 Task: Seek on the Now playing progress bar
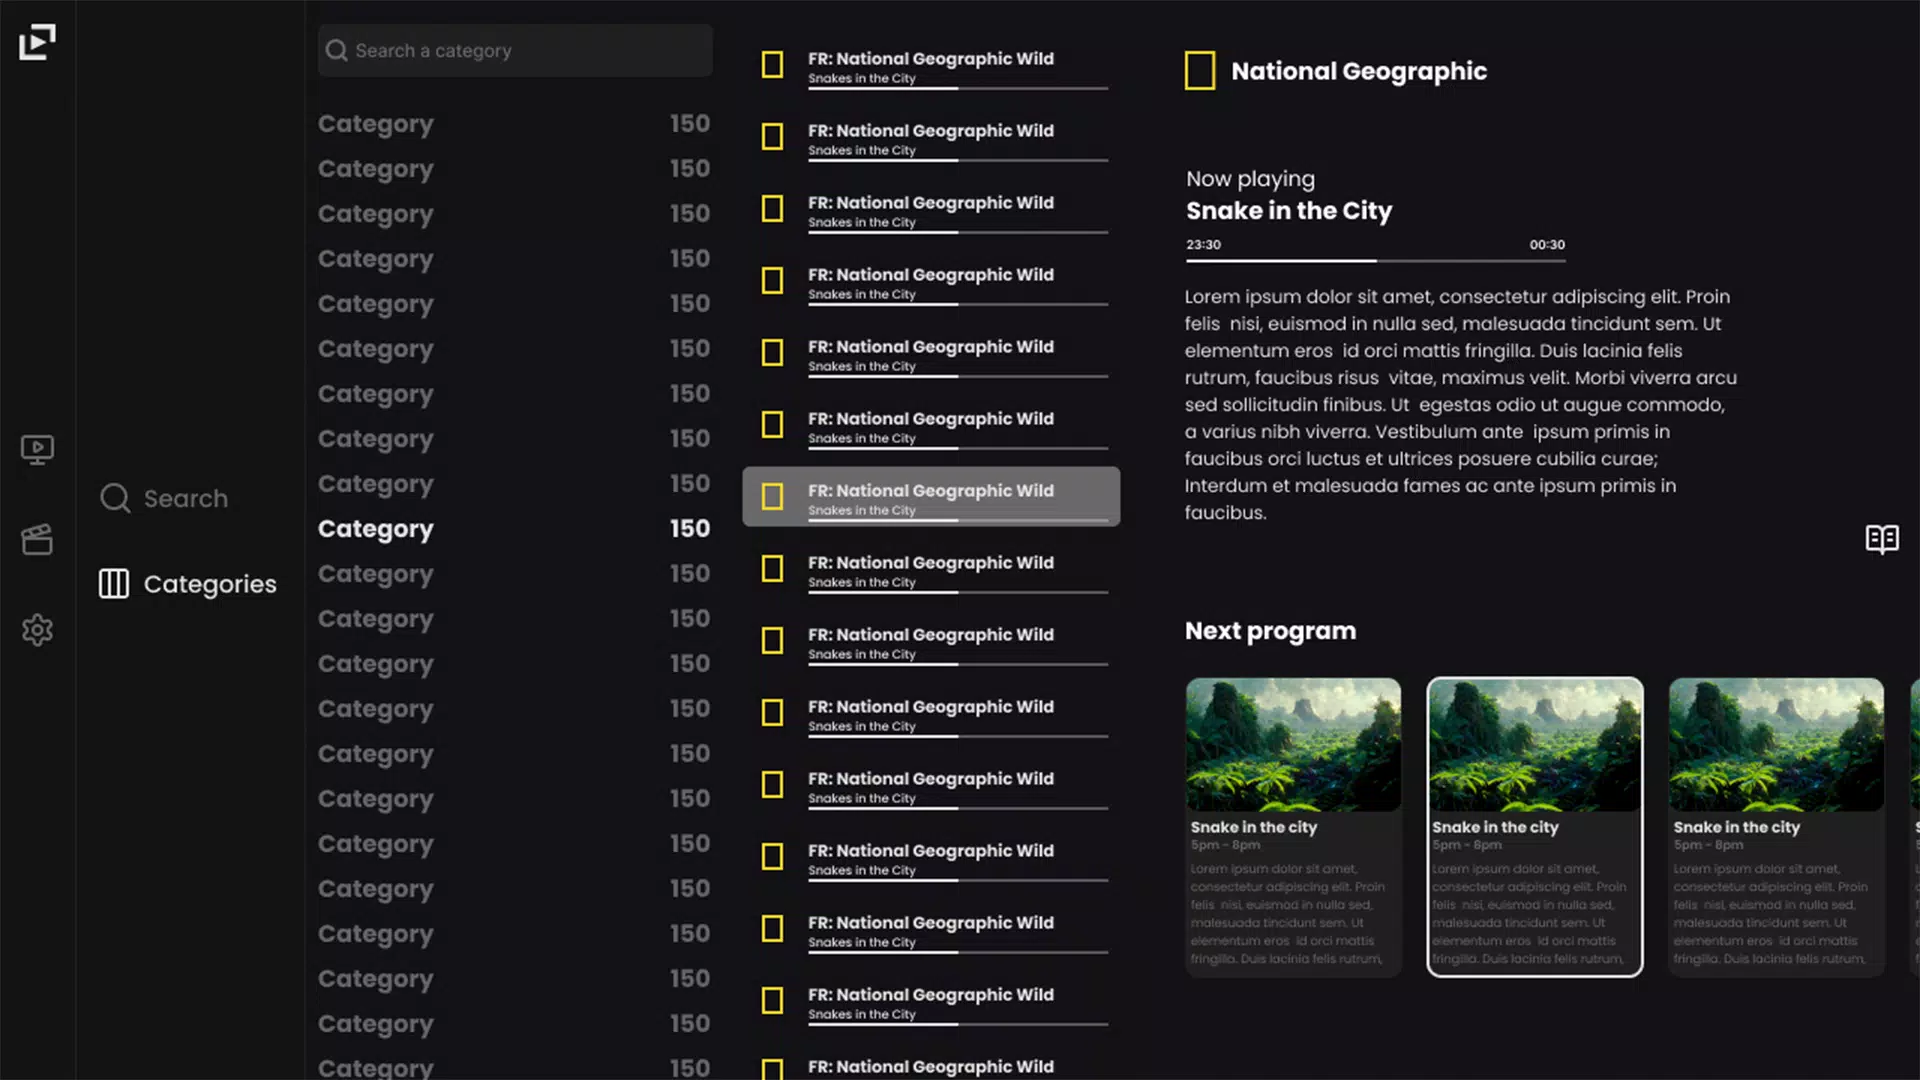click(1375, 261)
